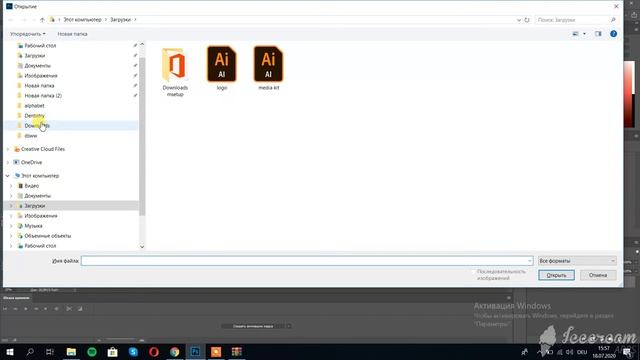Enable 'Последовательность изображений' checkbox

474,272
